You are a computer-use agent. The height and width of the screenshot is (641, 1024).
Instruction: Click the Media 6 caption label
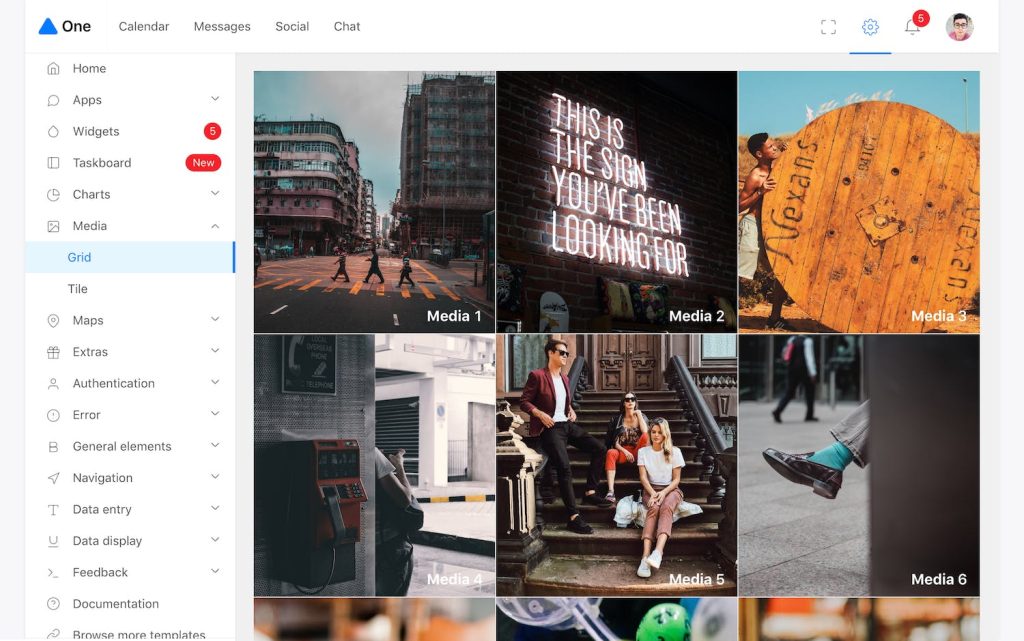(938, 579)
